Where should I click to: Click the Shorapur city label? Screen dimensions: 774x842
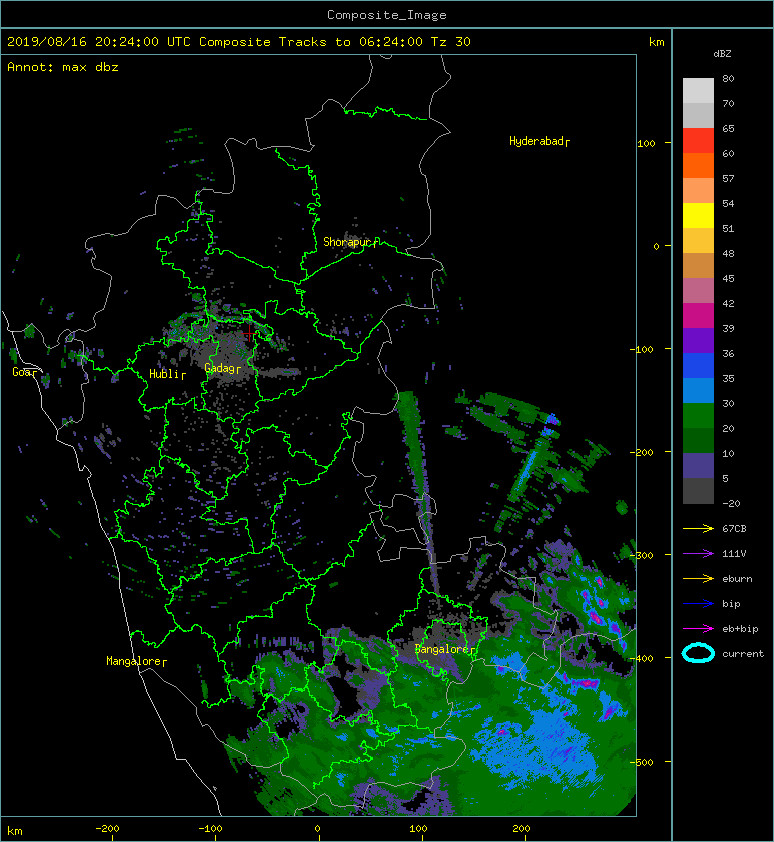pyautogui.click(x=351, y=242)
